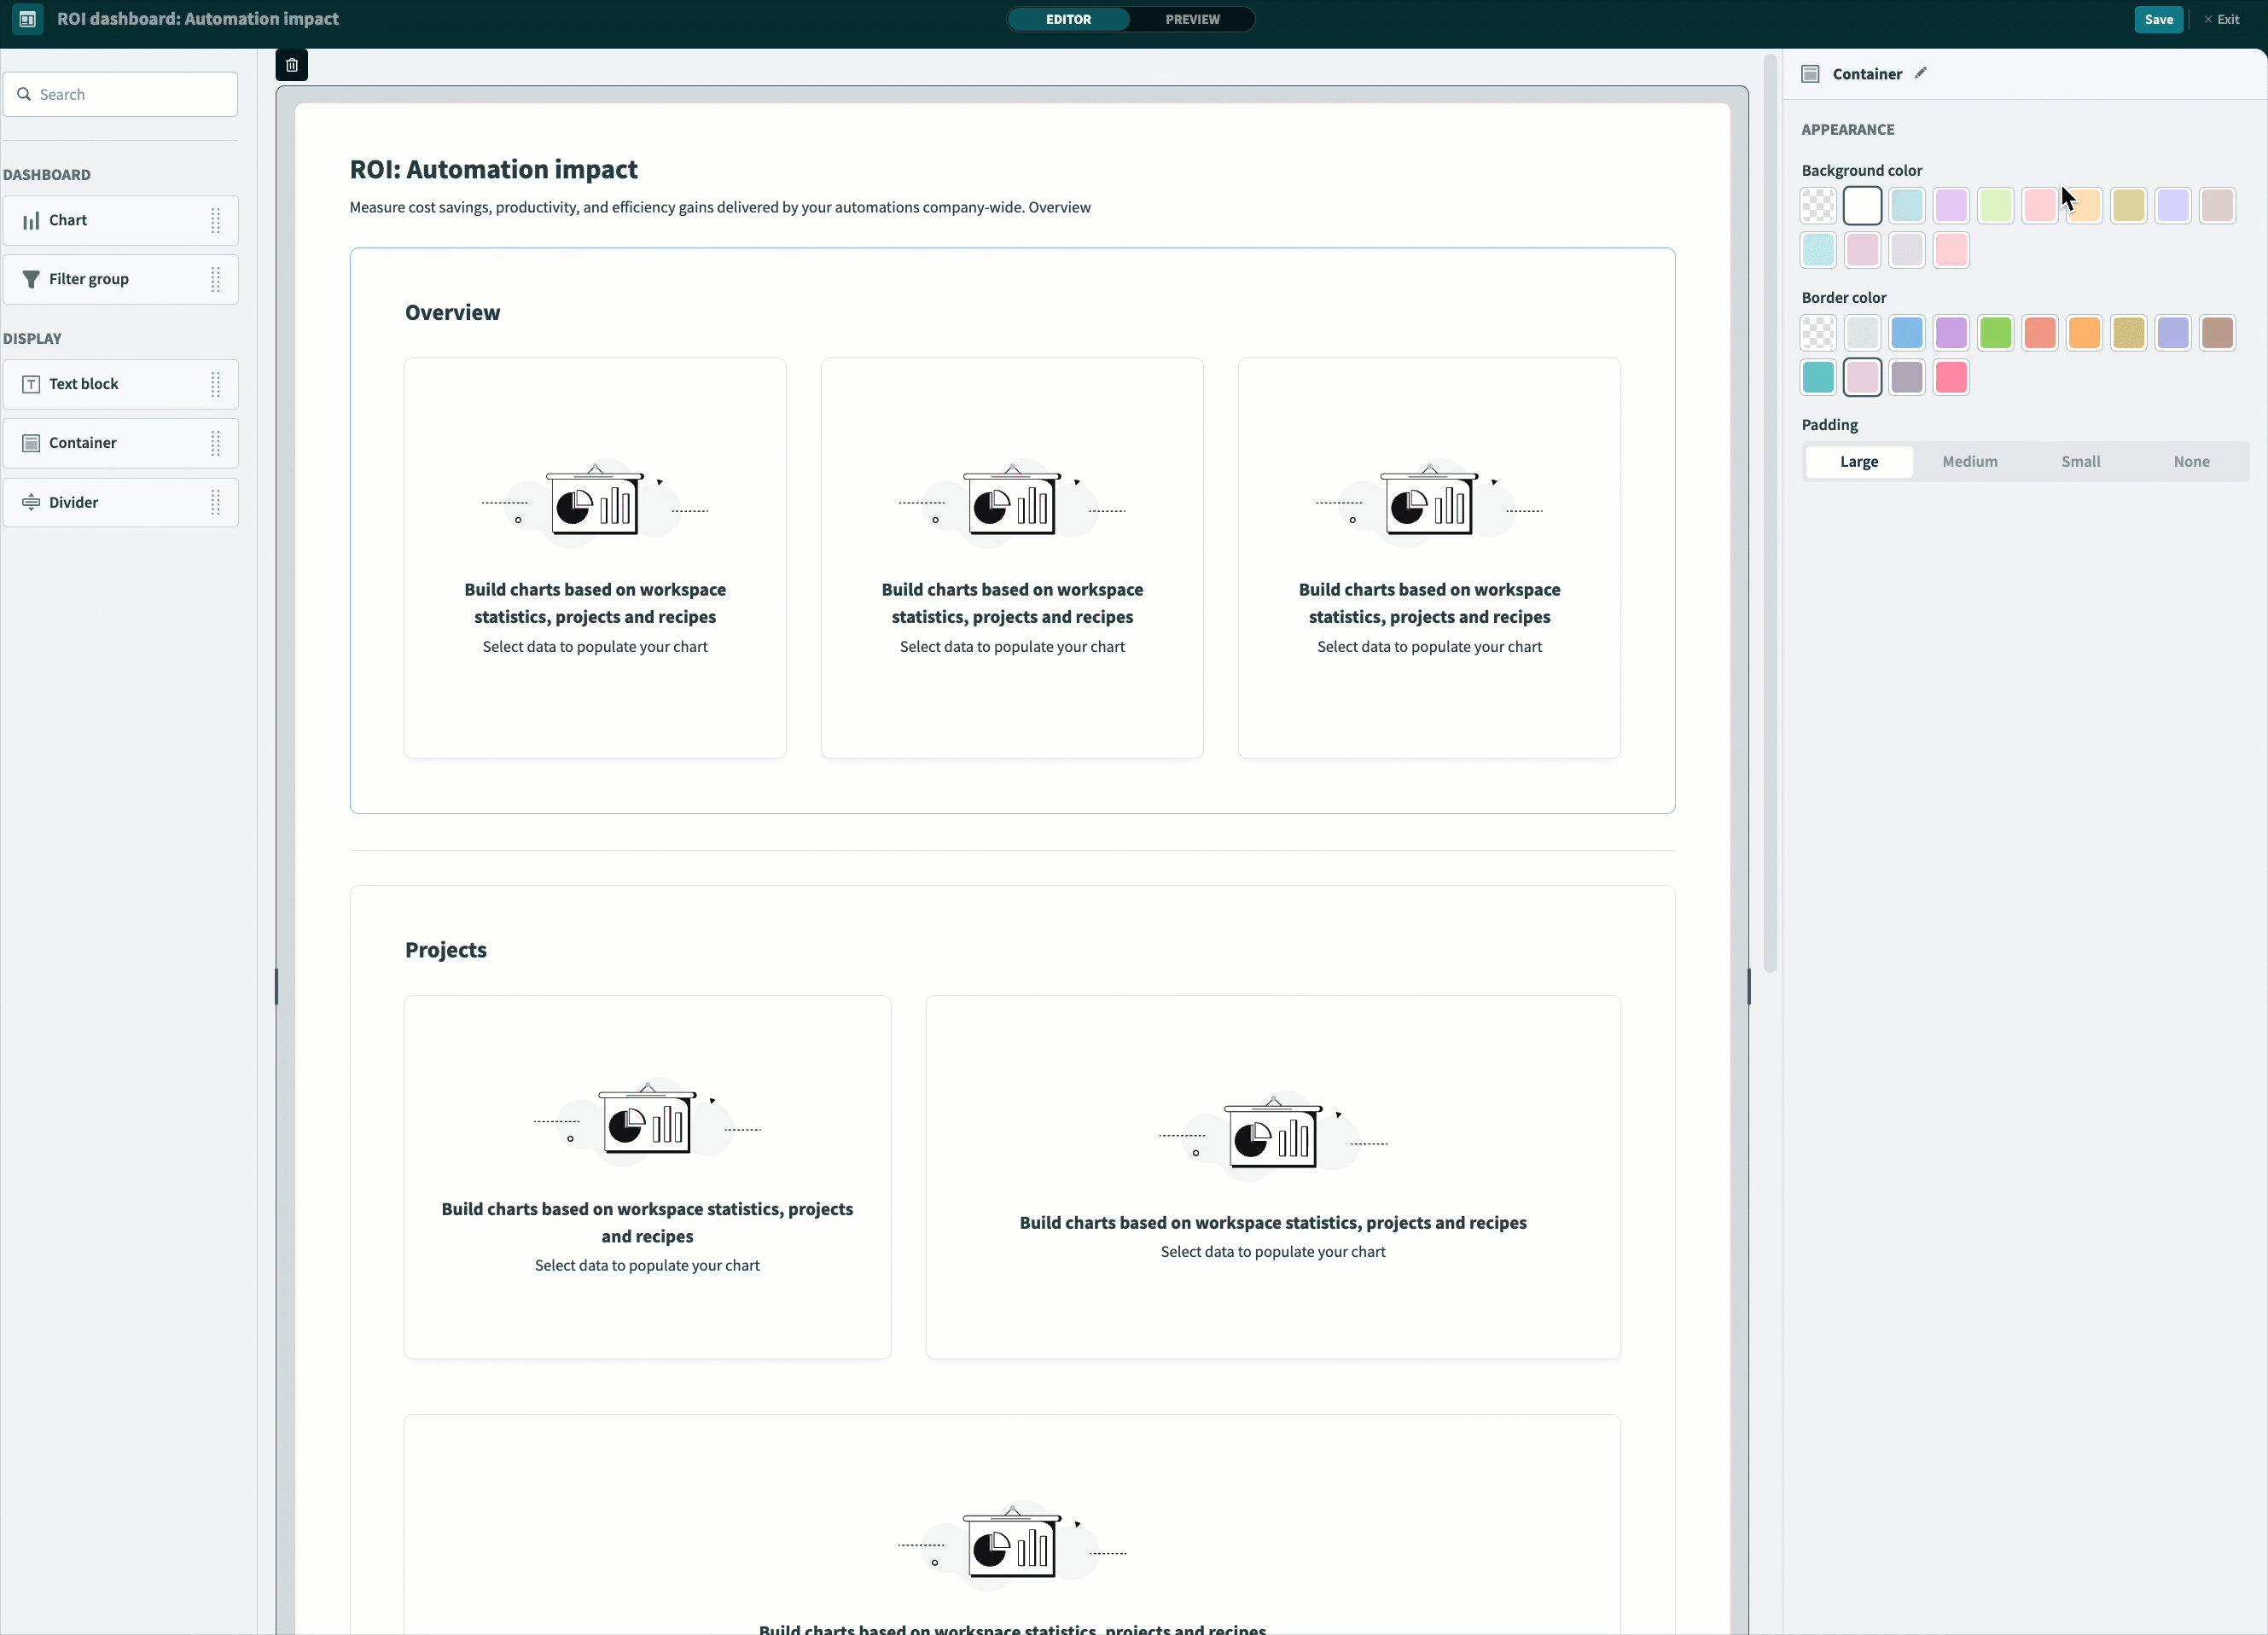The image size is (2268, 1635).
Task: Switch to EDITOR mode
Action: click(1068, 19)
